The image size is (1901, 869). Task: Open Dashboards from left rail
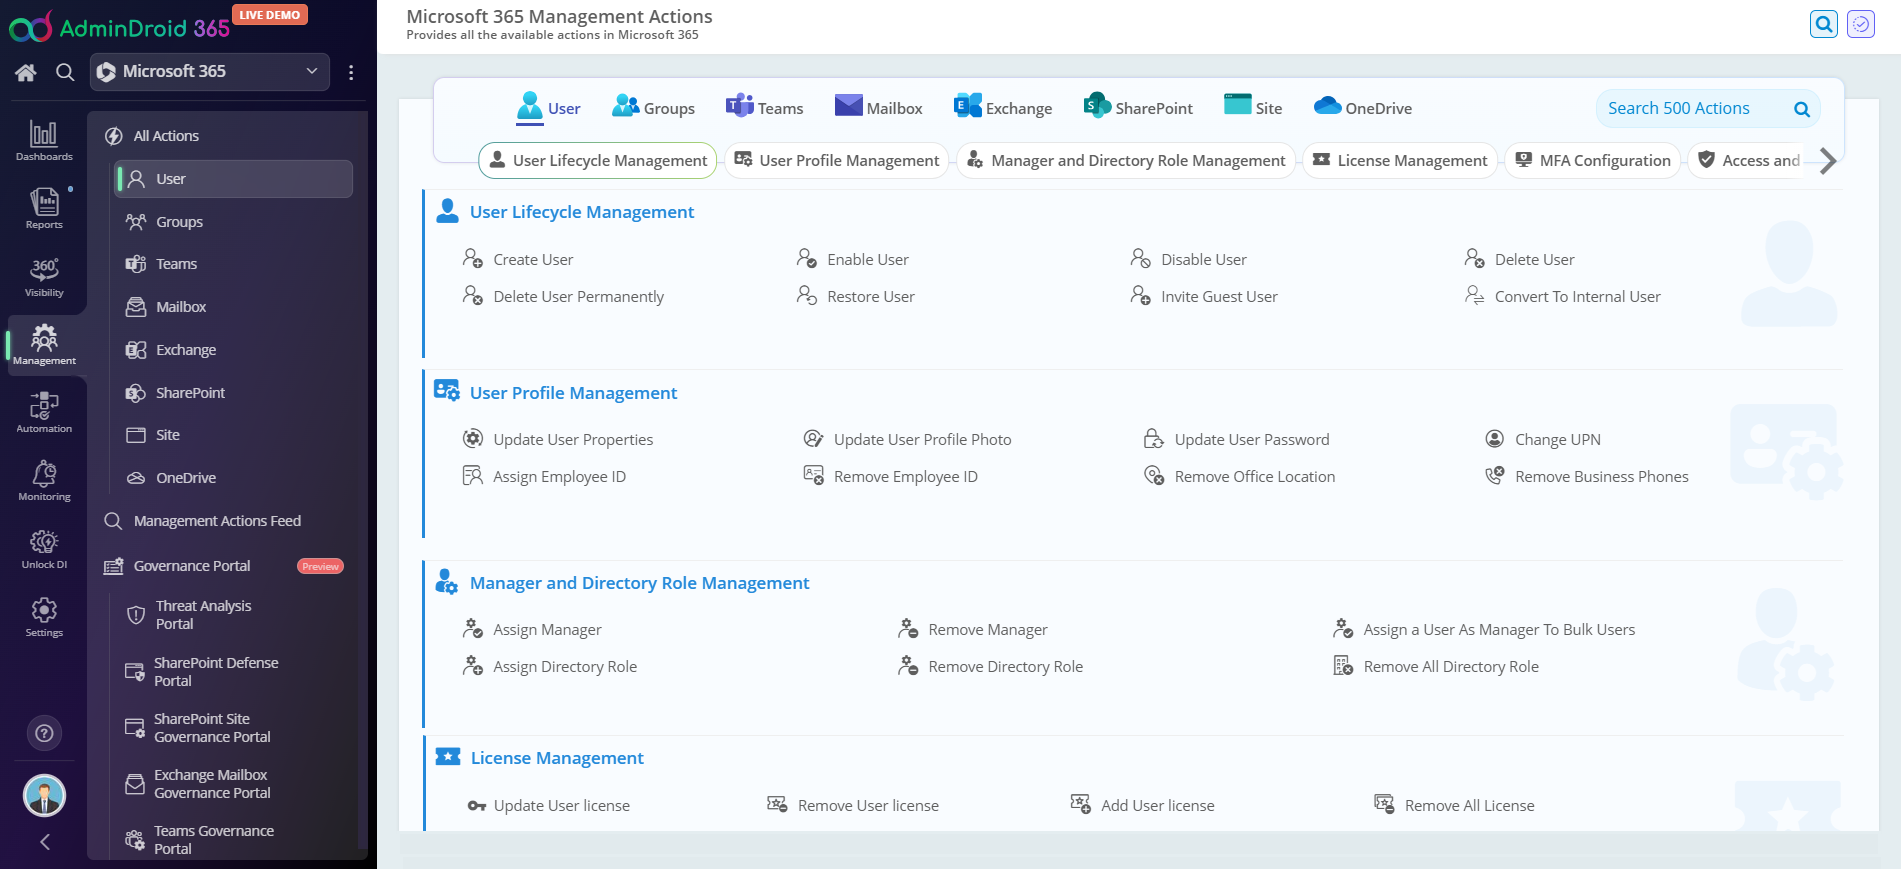pos(44,140)
